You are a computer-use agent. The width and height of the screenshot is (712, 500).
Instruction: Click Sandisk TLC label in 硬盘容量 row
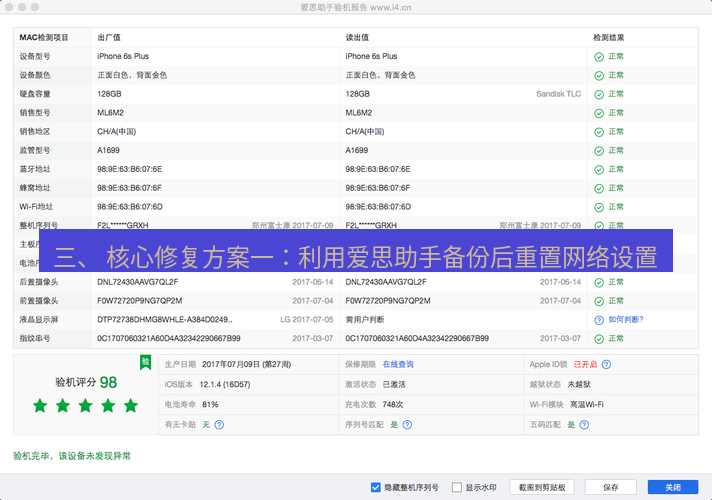point(559,94)
